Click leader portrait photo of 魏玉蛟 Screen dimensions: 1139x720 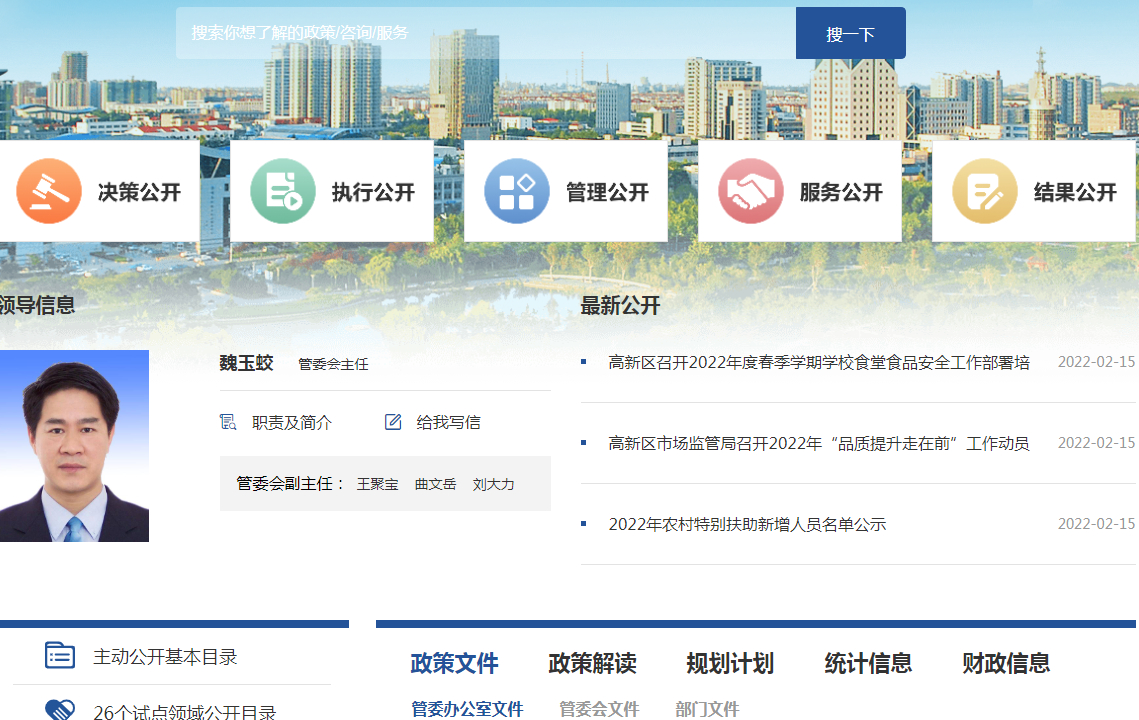(74, 446)
